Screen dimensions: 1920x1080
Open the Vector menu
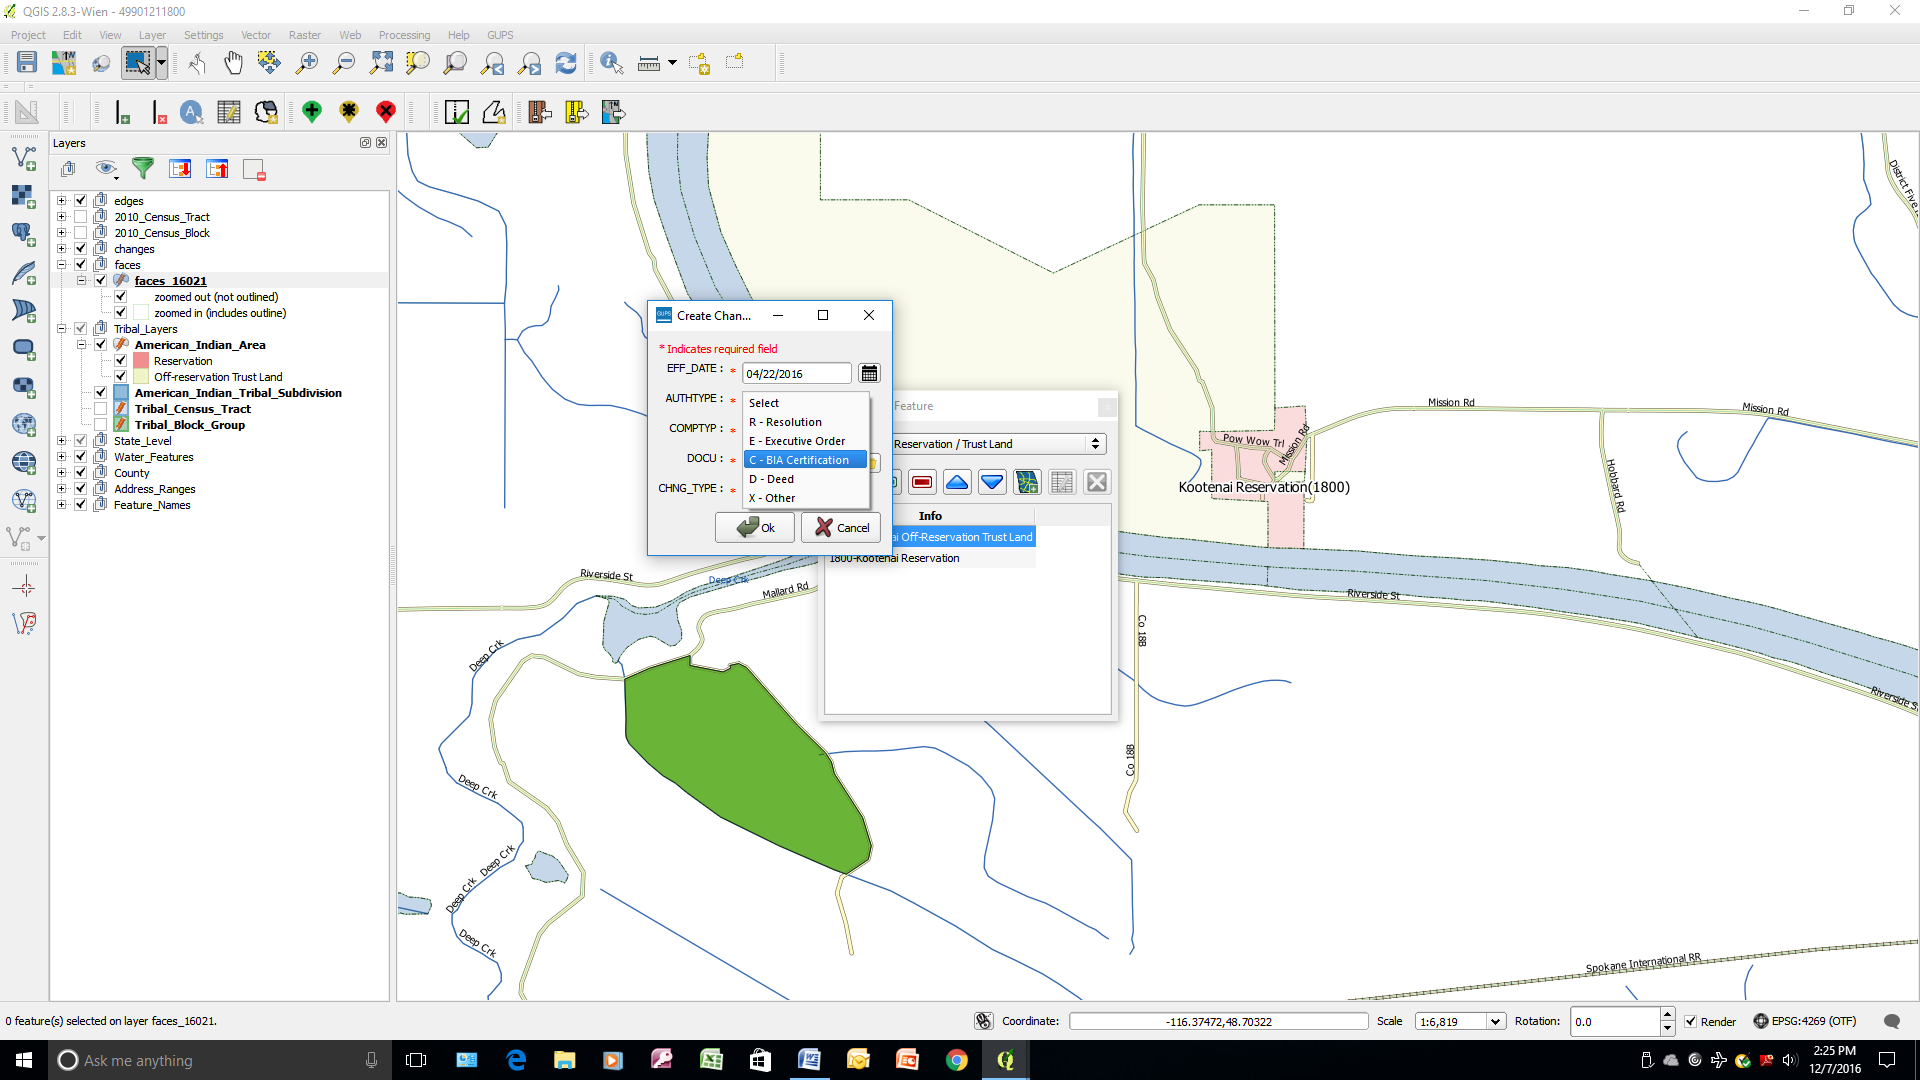tap(255, 35)
